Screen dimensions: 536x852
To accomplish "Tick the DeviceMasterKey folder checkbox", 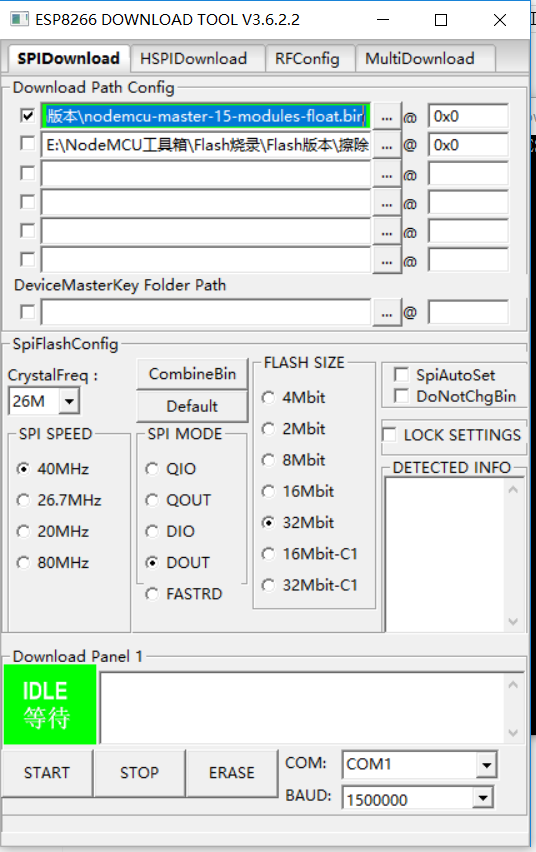I will pos(27,312).
